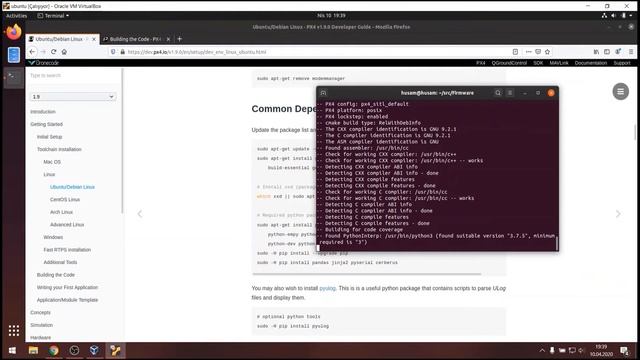Open system status menu in top bar
The height and width of the screenshot is (360, 640).
coord(618,16)
